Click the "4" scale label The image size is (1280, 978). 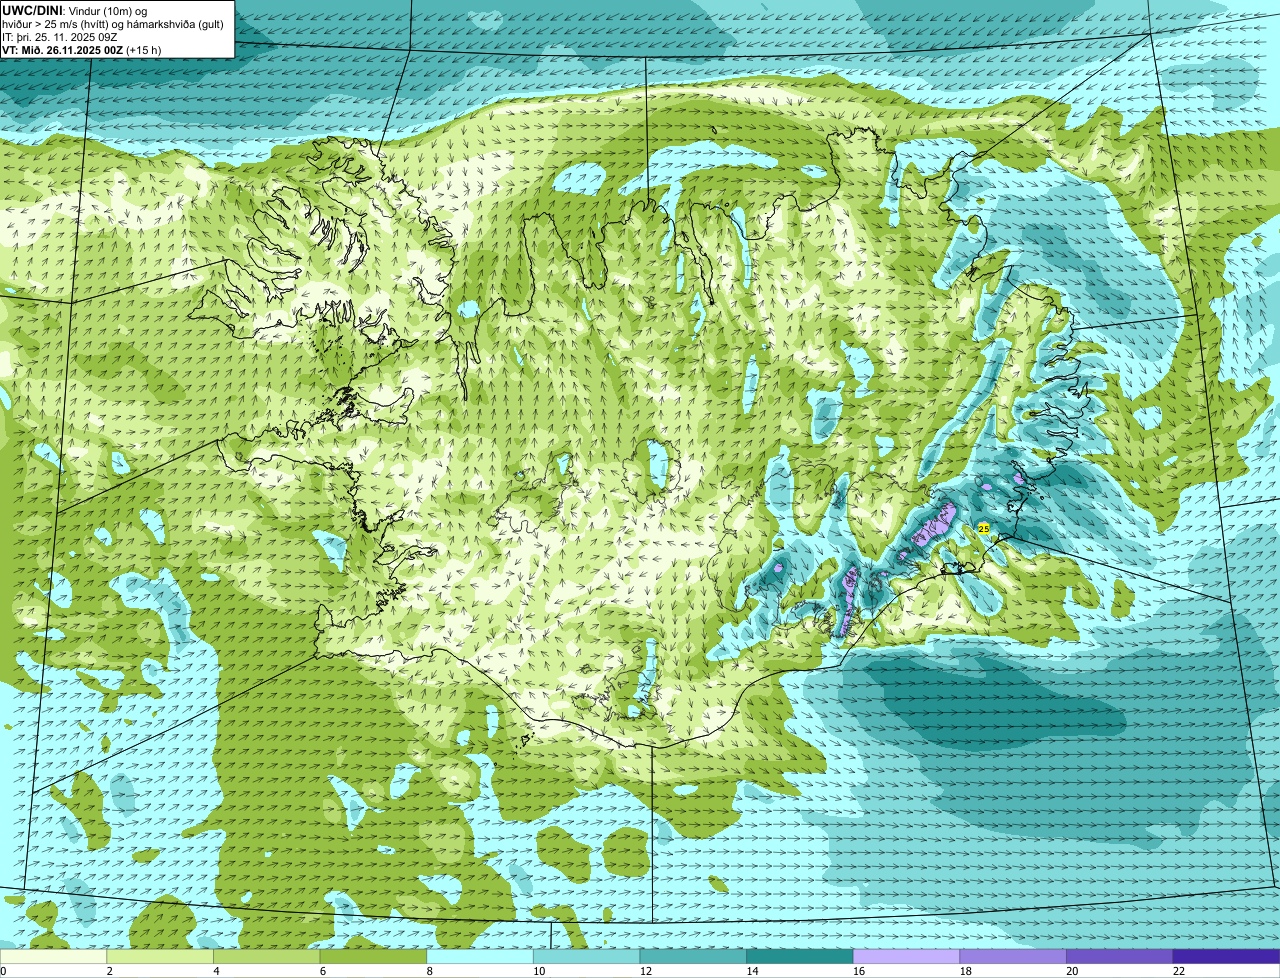pos(215,971)
